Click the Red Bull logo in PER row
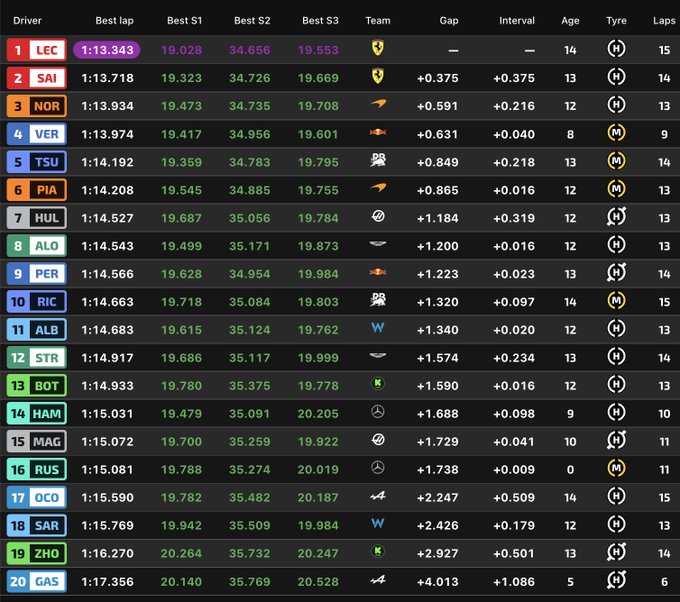 tap(378, 272)
